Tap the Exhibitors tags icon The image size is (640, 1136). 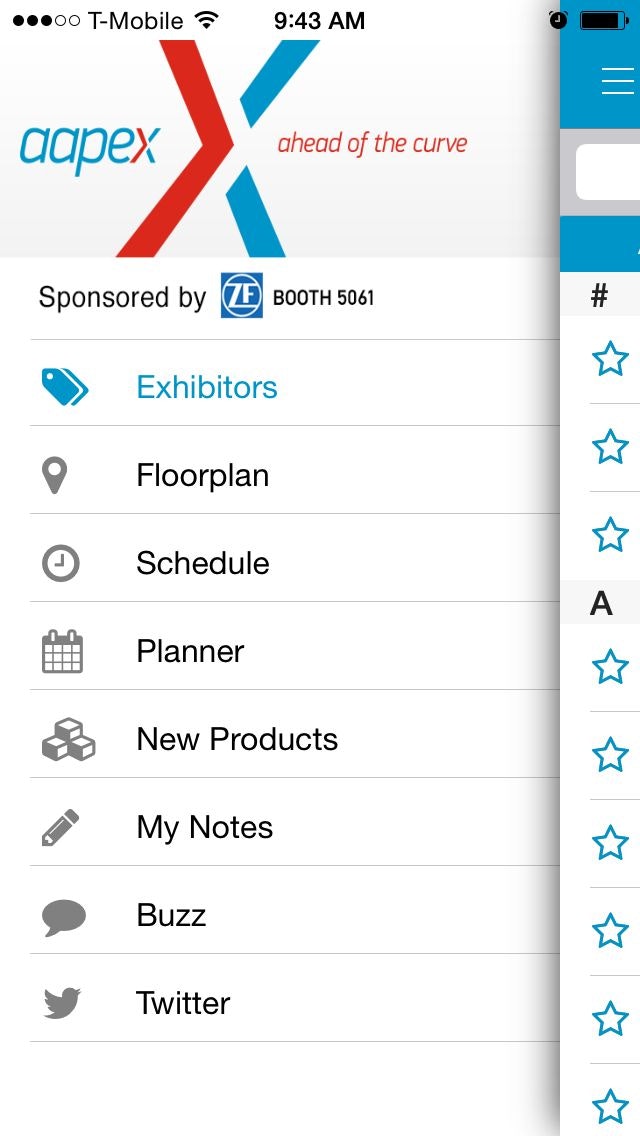click(64, 387)
